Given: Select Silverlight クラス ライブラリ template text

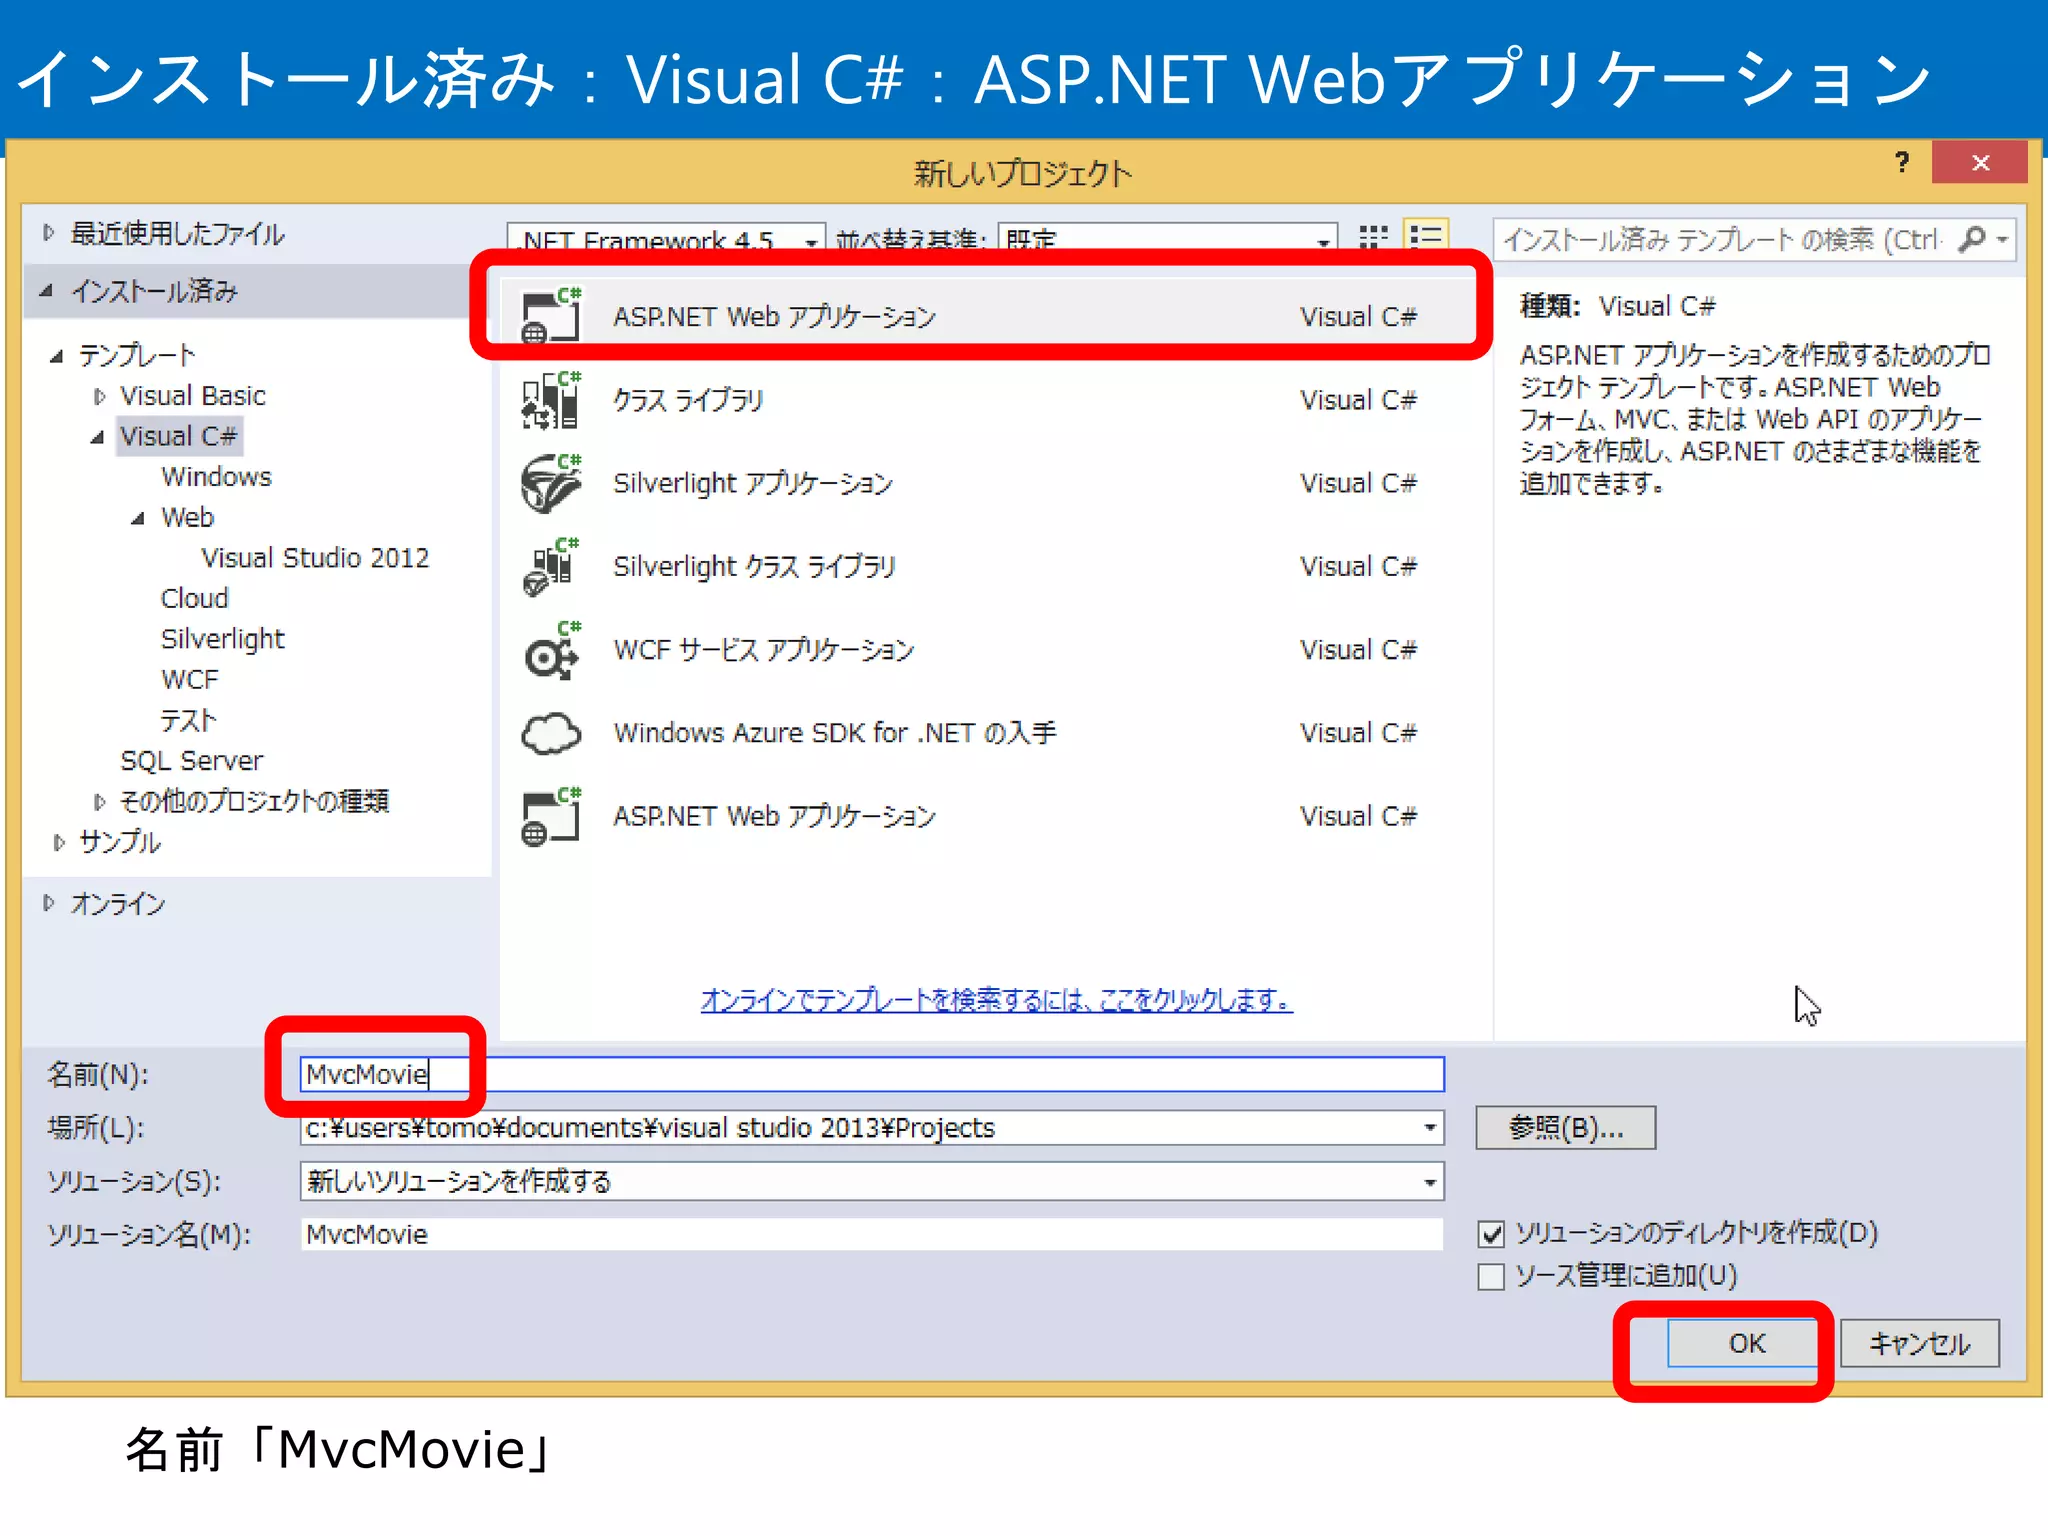Looking at the screenshot, I should tap(754, 566).
